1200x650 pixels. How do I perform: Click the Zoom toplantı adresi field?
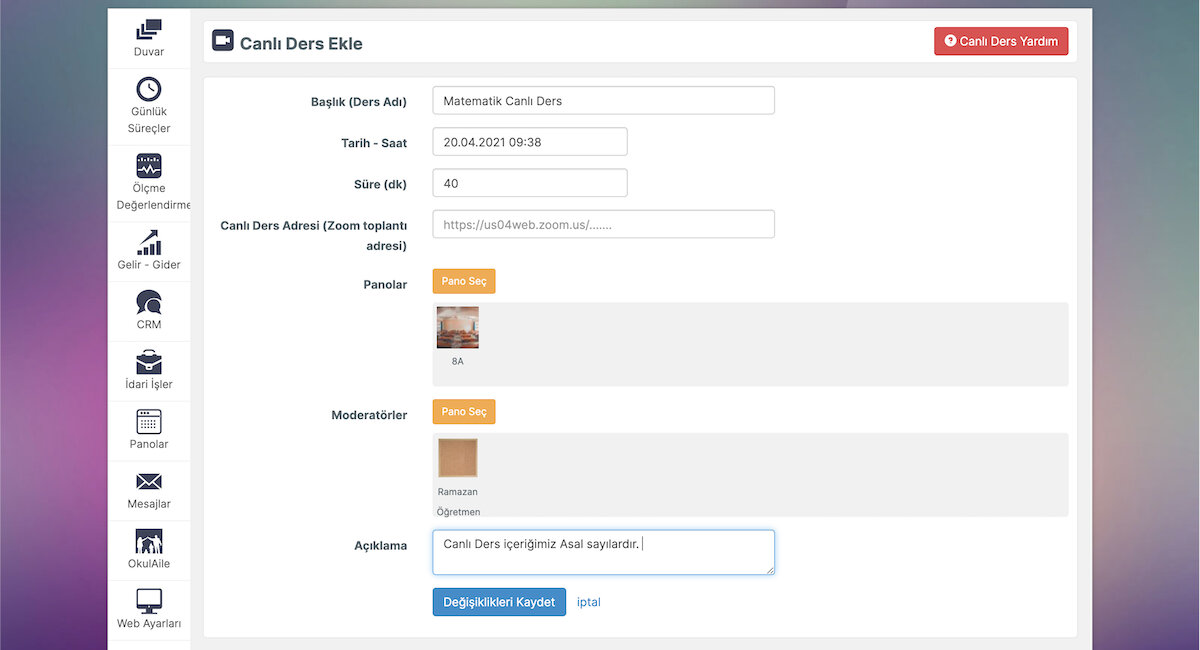coord(604,224)
